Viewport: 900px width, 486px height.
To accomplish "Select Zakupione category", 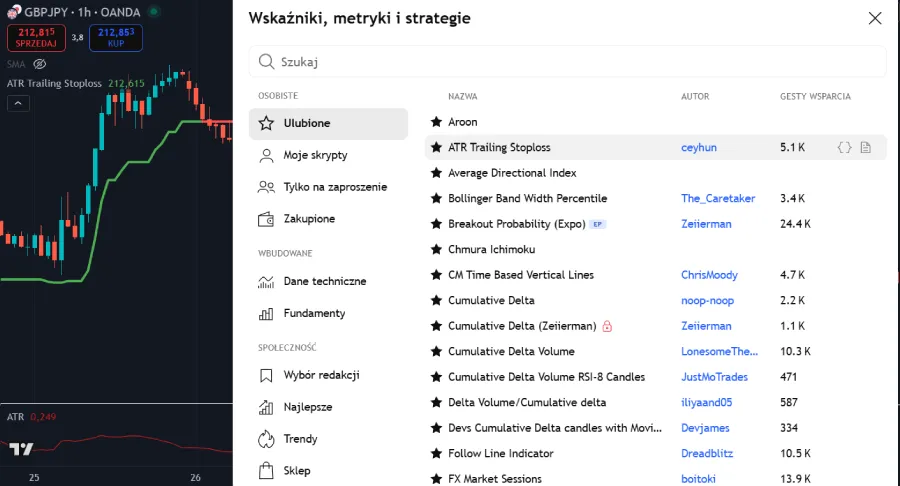I will [328, 219].
